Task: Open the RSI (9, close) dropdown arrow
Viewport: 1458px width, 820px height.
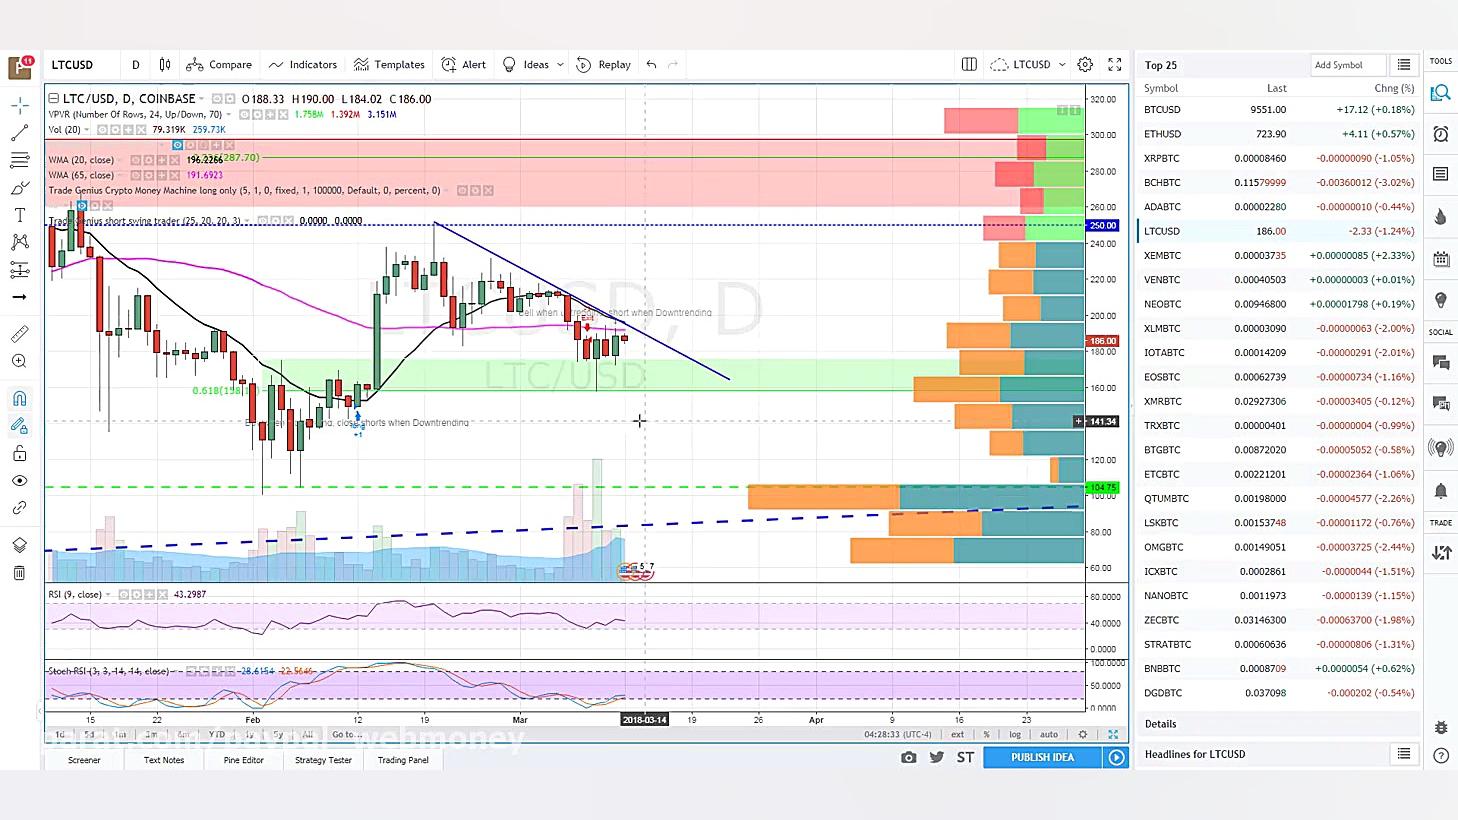Action: tap(109, 595)
